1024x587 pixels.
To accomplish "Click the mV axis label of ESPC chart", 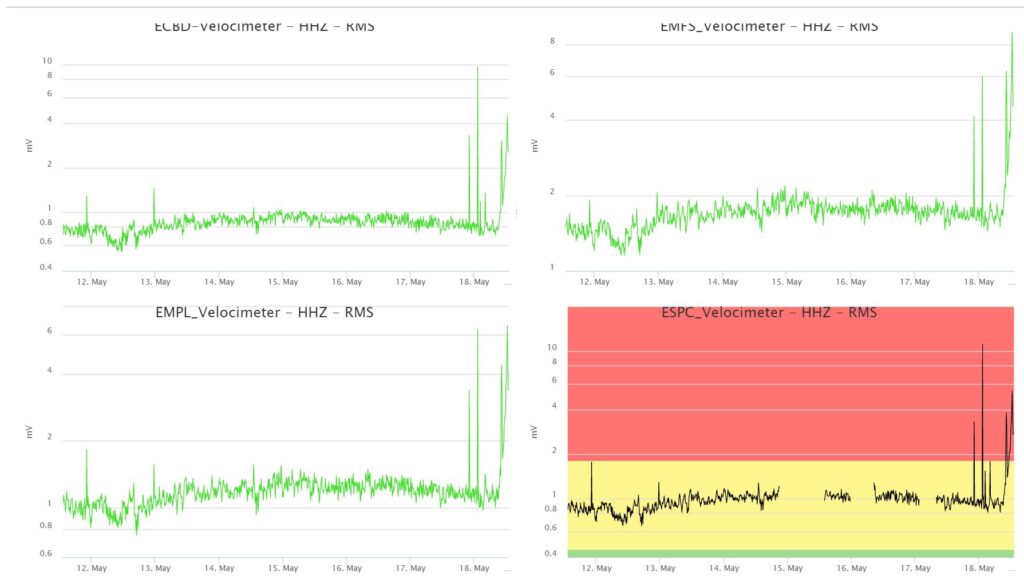I will pos(534,432).
